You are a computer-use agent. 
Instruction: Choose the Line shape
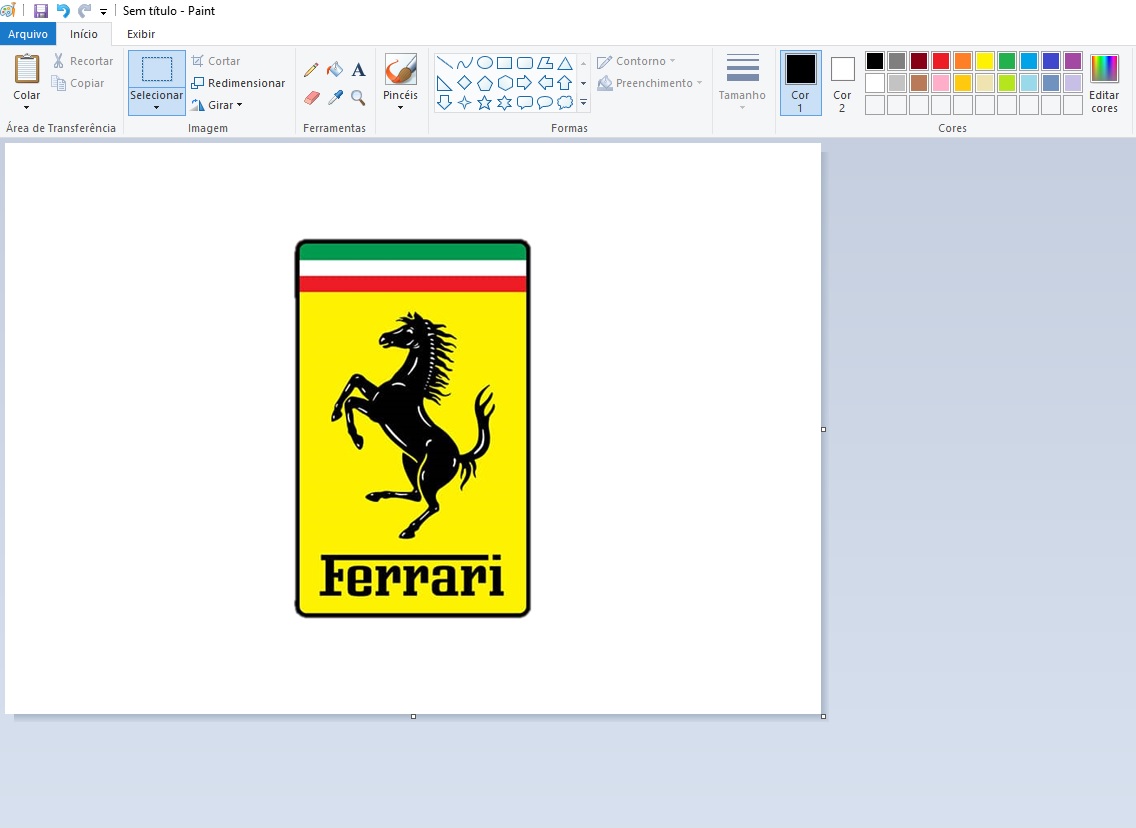tap(445, 63)
